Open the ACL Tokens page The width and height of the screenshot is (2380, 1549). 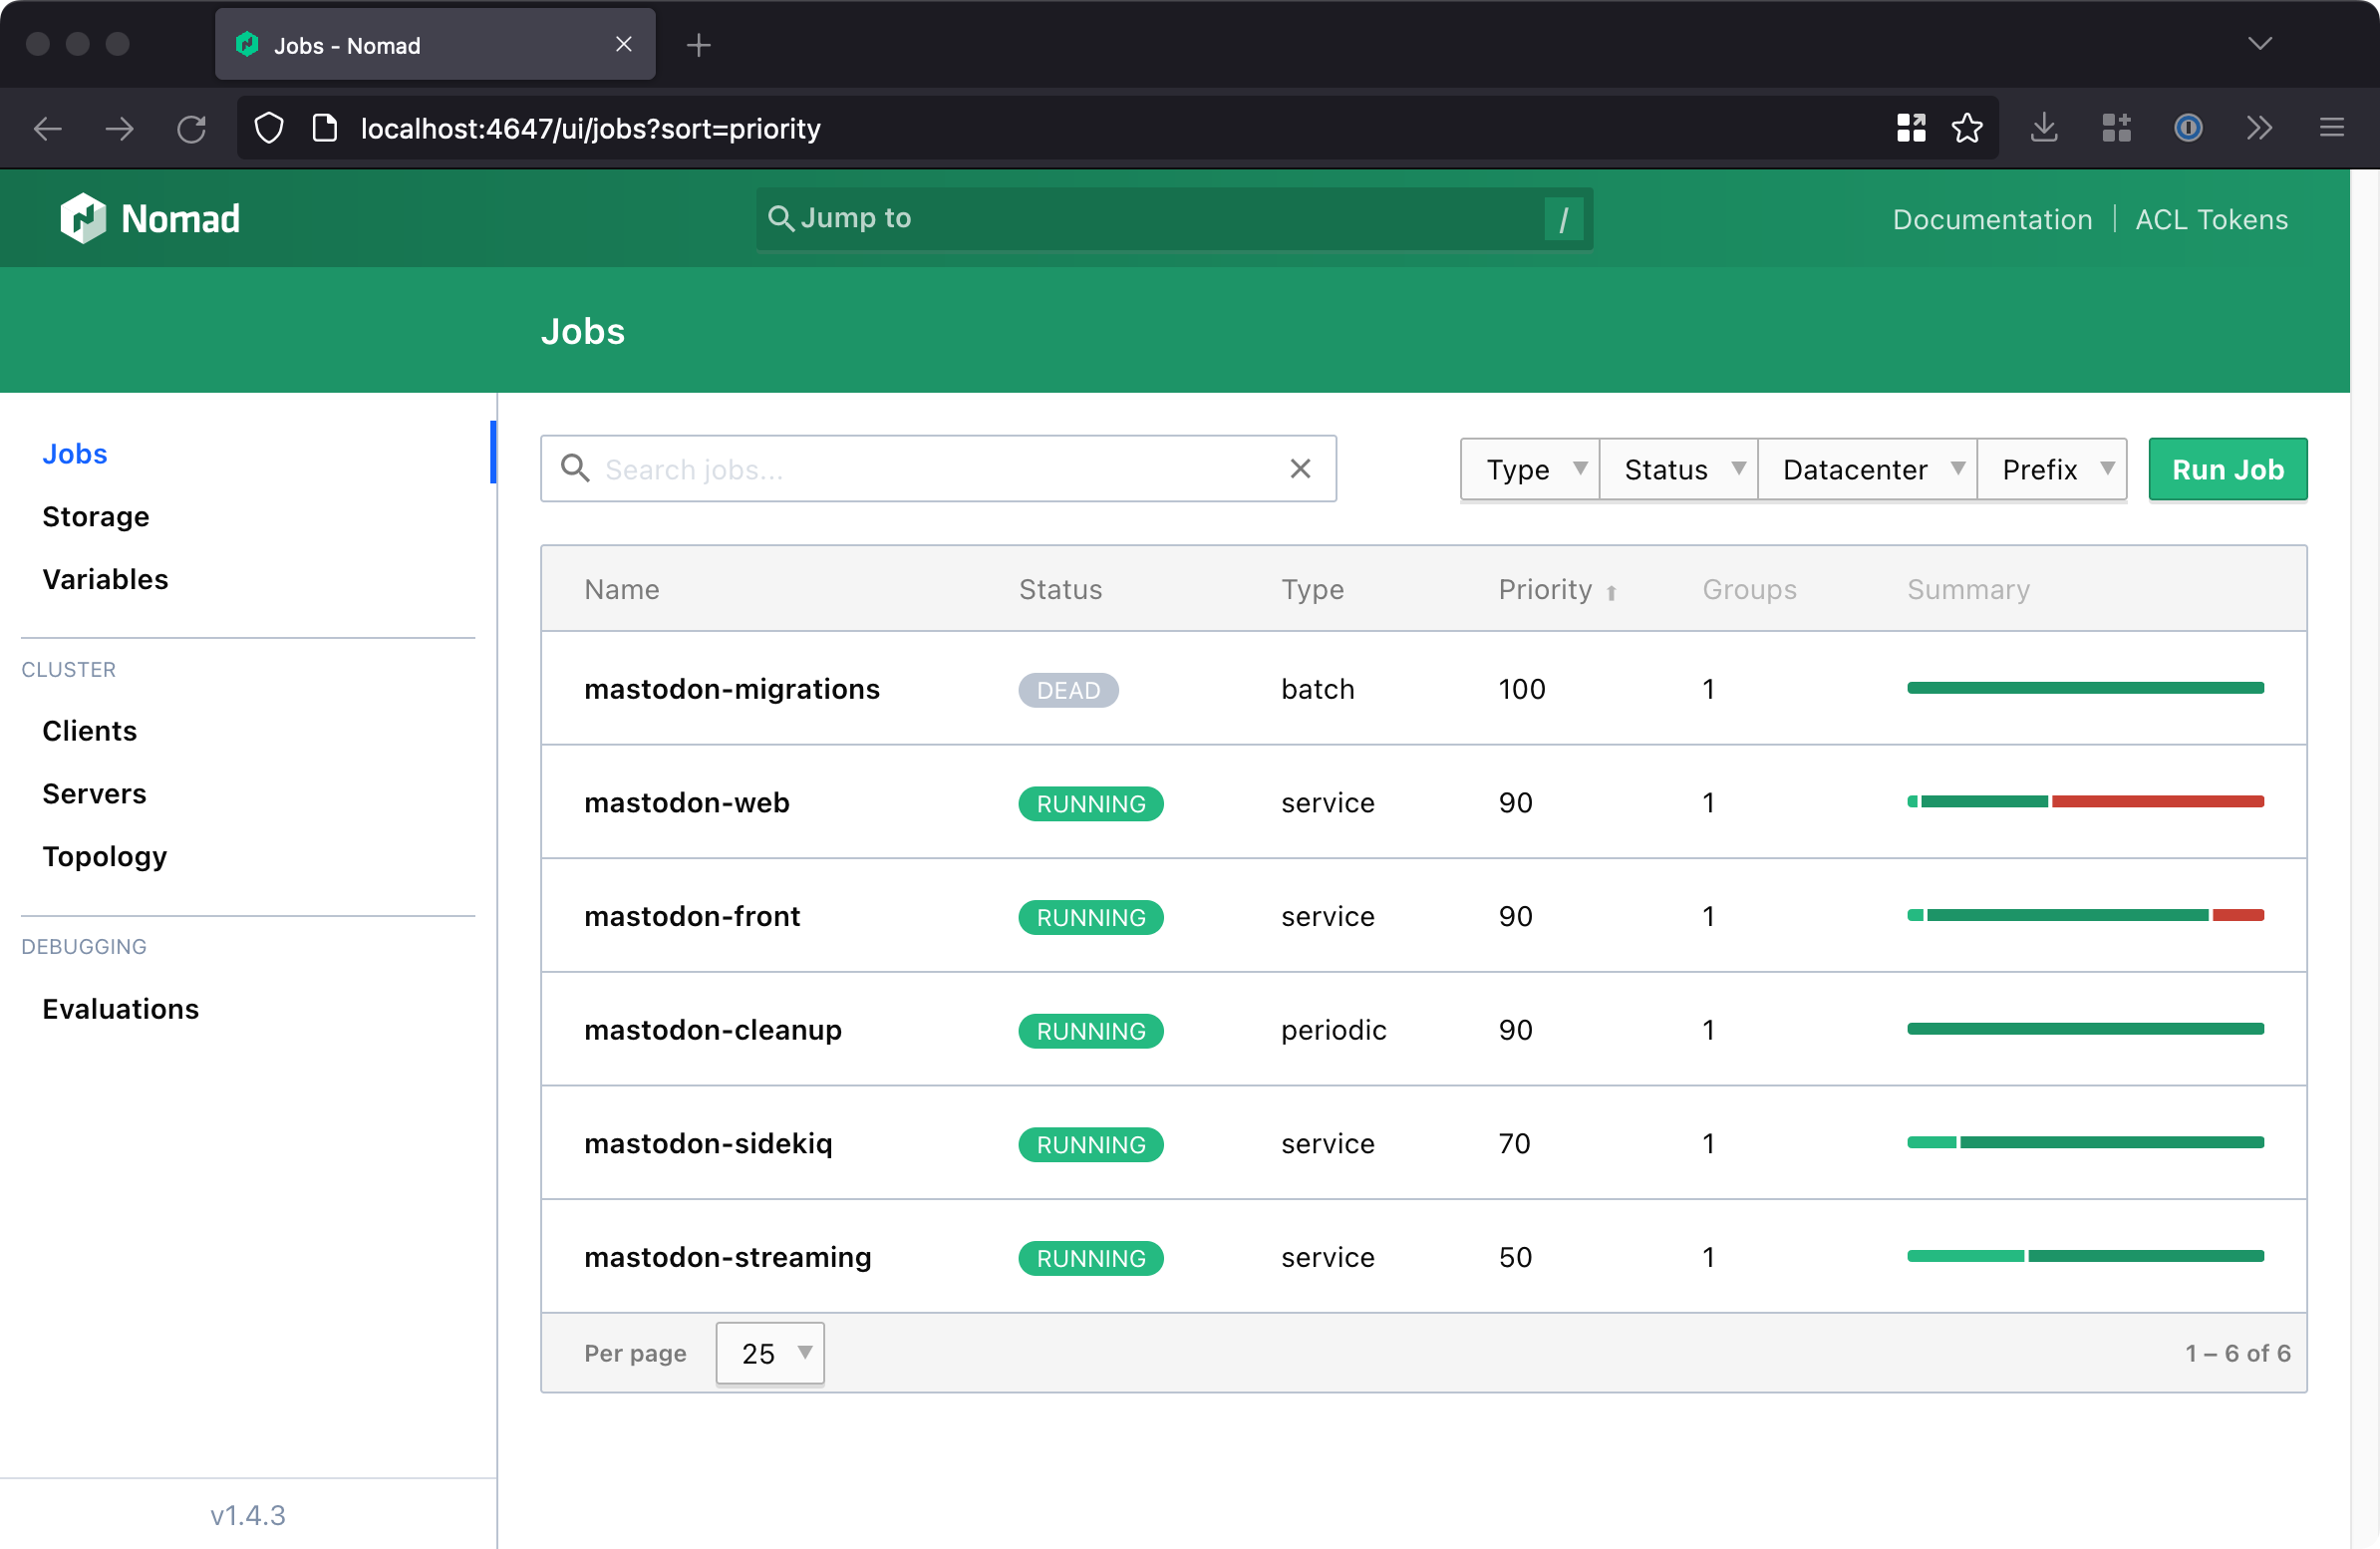(2211, 218)
